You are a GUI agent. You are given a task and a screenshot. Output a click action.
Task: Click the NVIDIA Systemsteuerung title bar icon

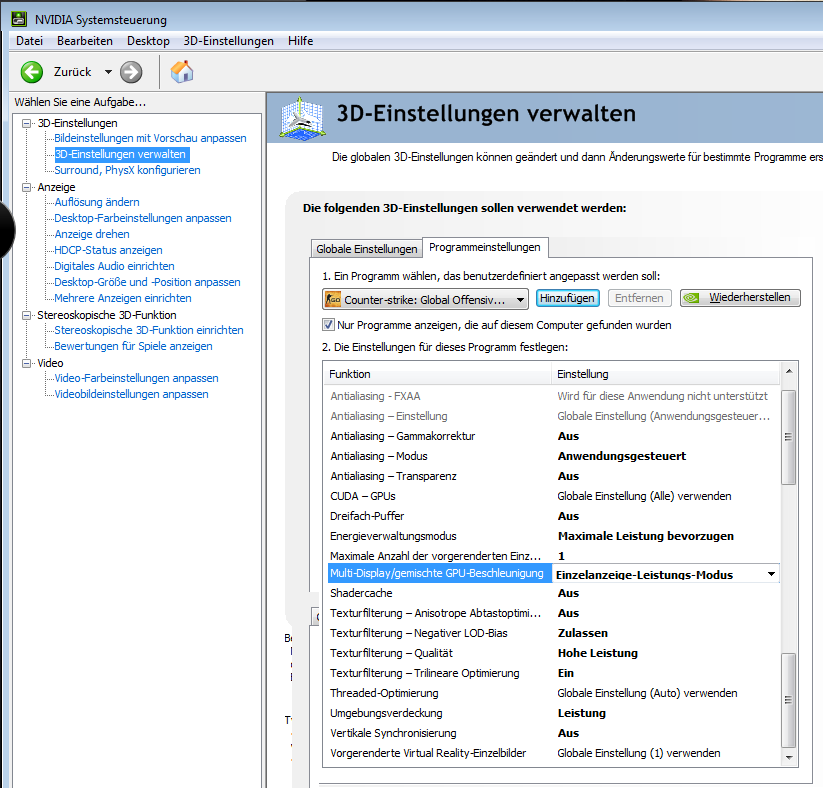[x=18, y=19]
